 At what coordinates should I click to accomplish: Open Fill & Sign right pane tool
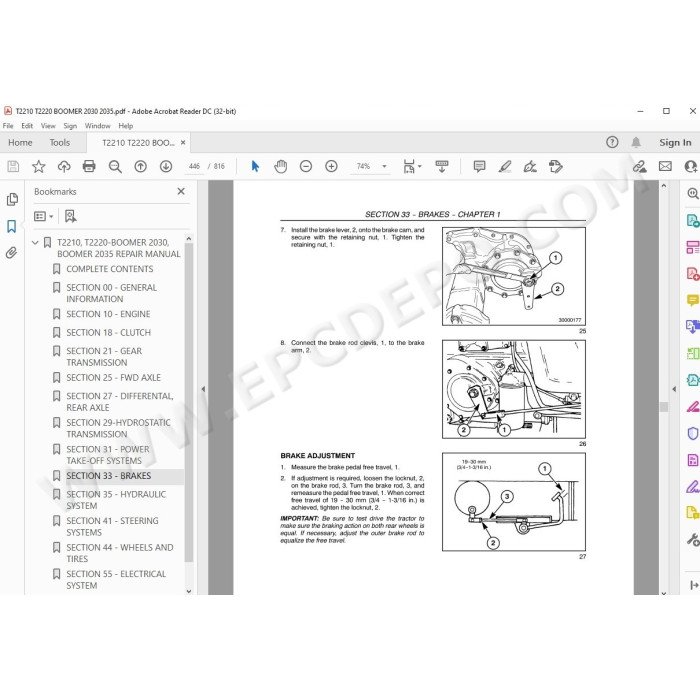point(692,487)
